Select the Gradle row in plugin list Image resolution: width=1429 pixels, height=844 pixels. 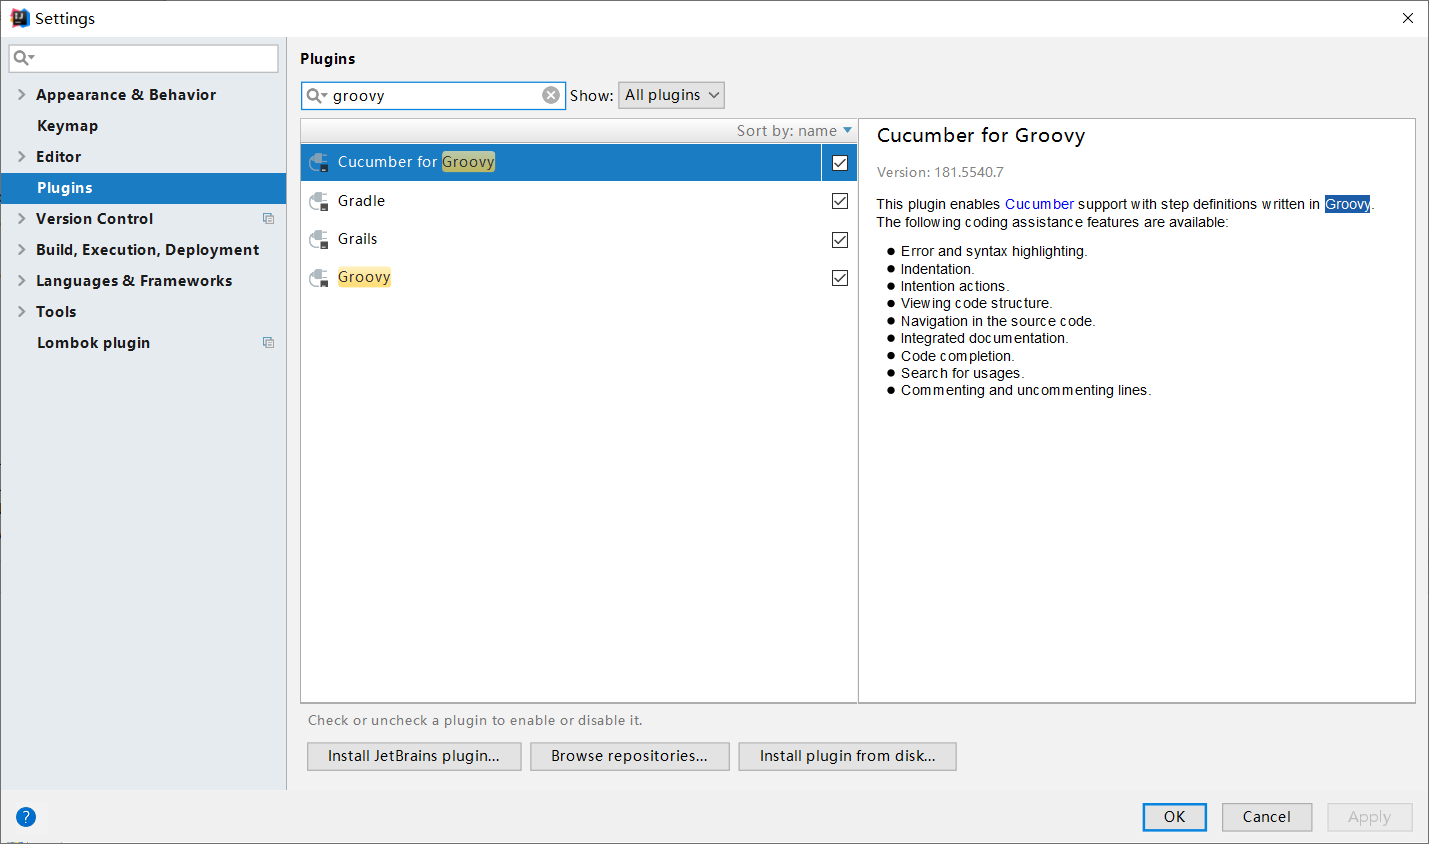(578, 201)
